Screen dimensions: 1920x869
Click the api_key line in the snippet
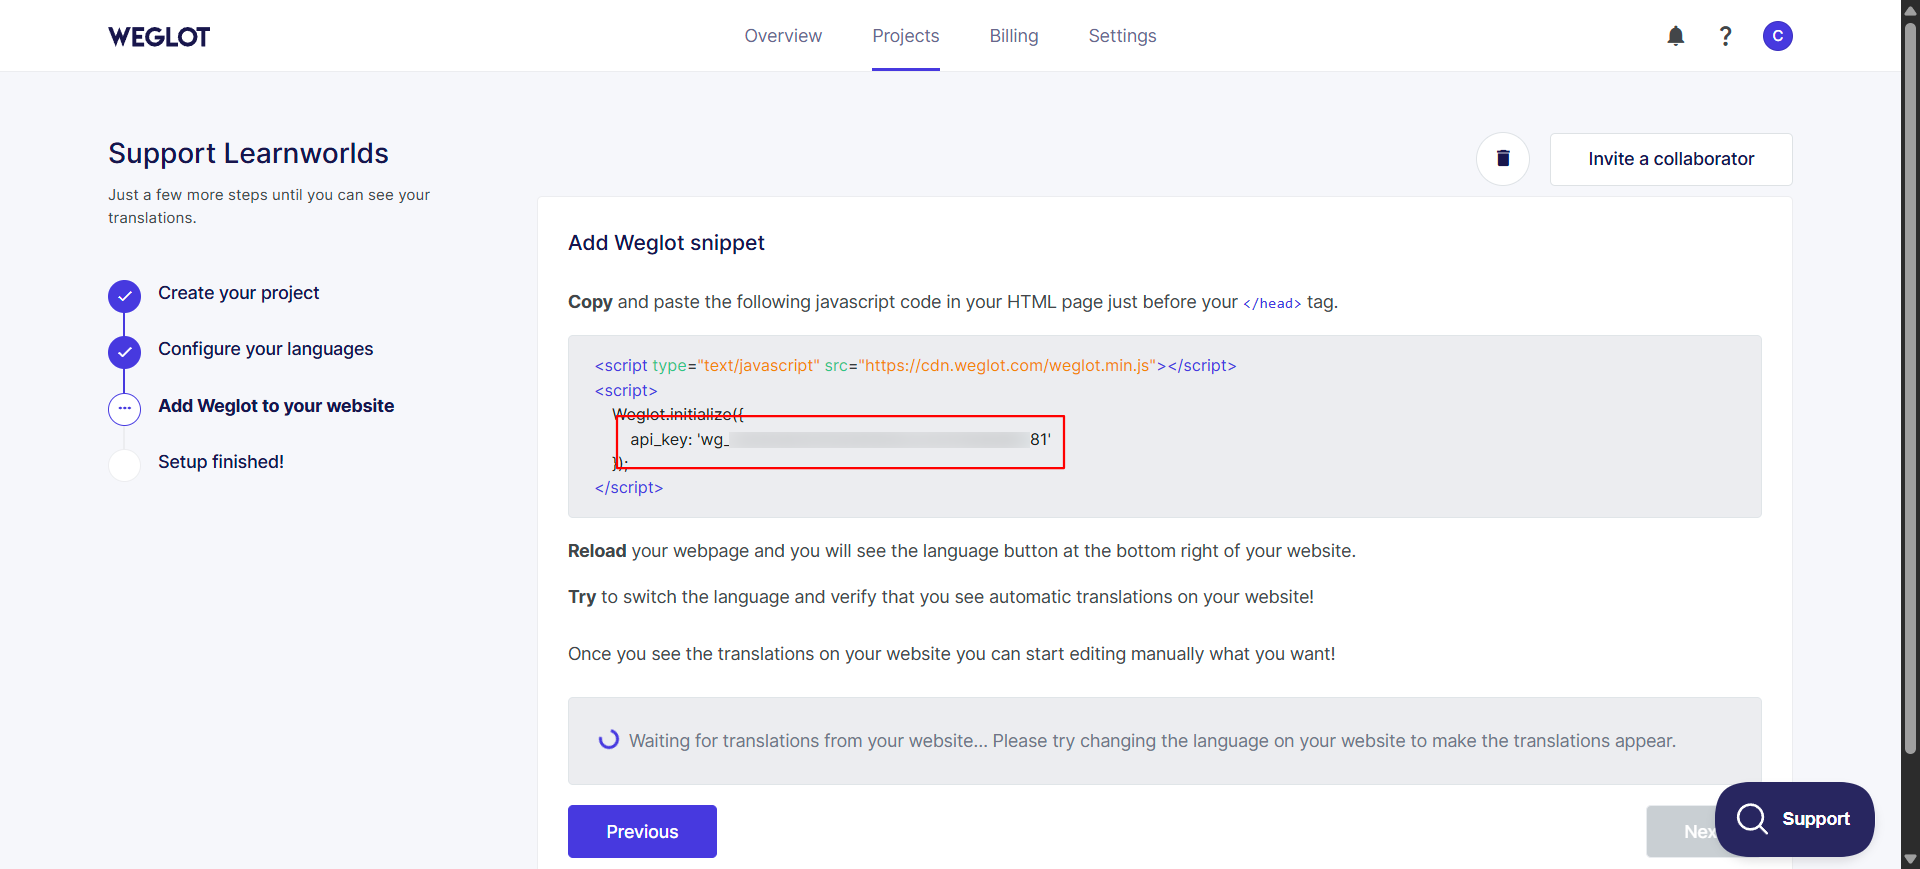(840, 440)
